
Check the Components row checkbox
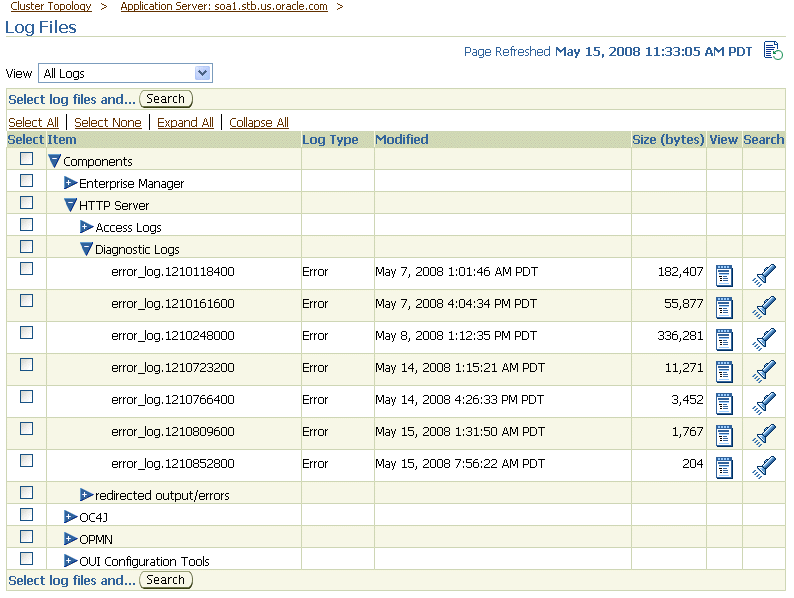[x=26, y=158]
